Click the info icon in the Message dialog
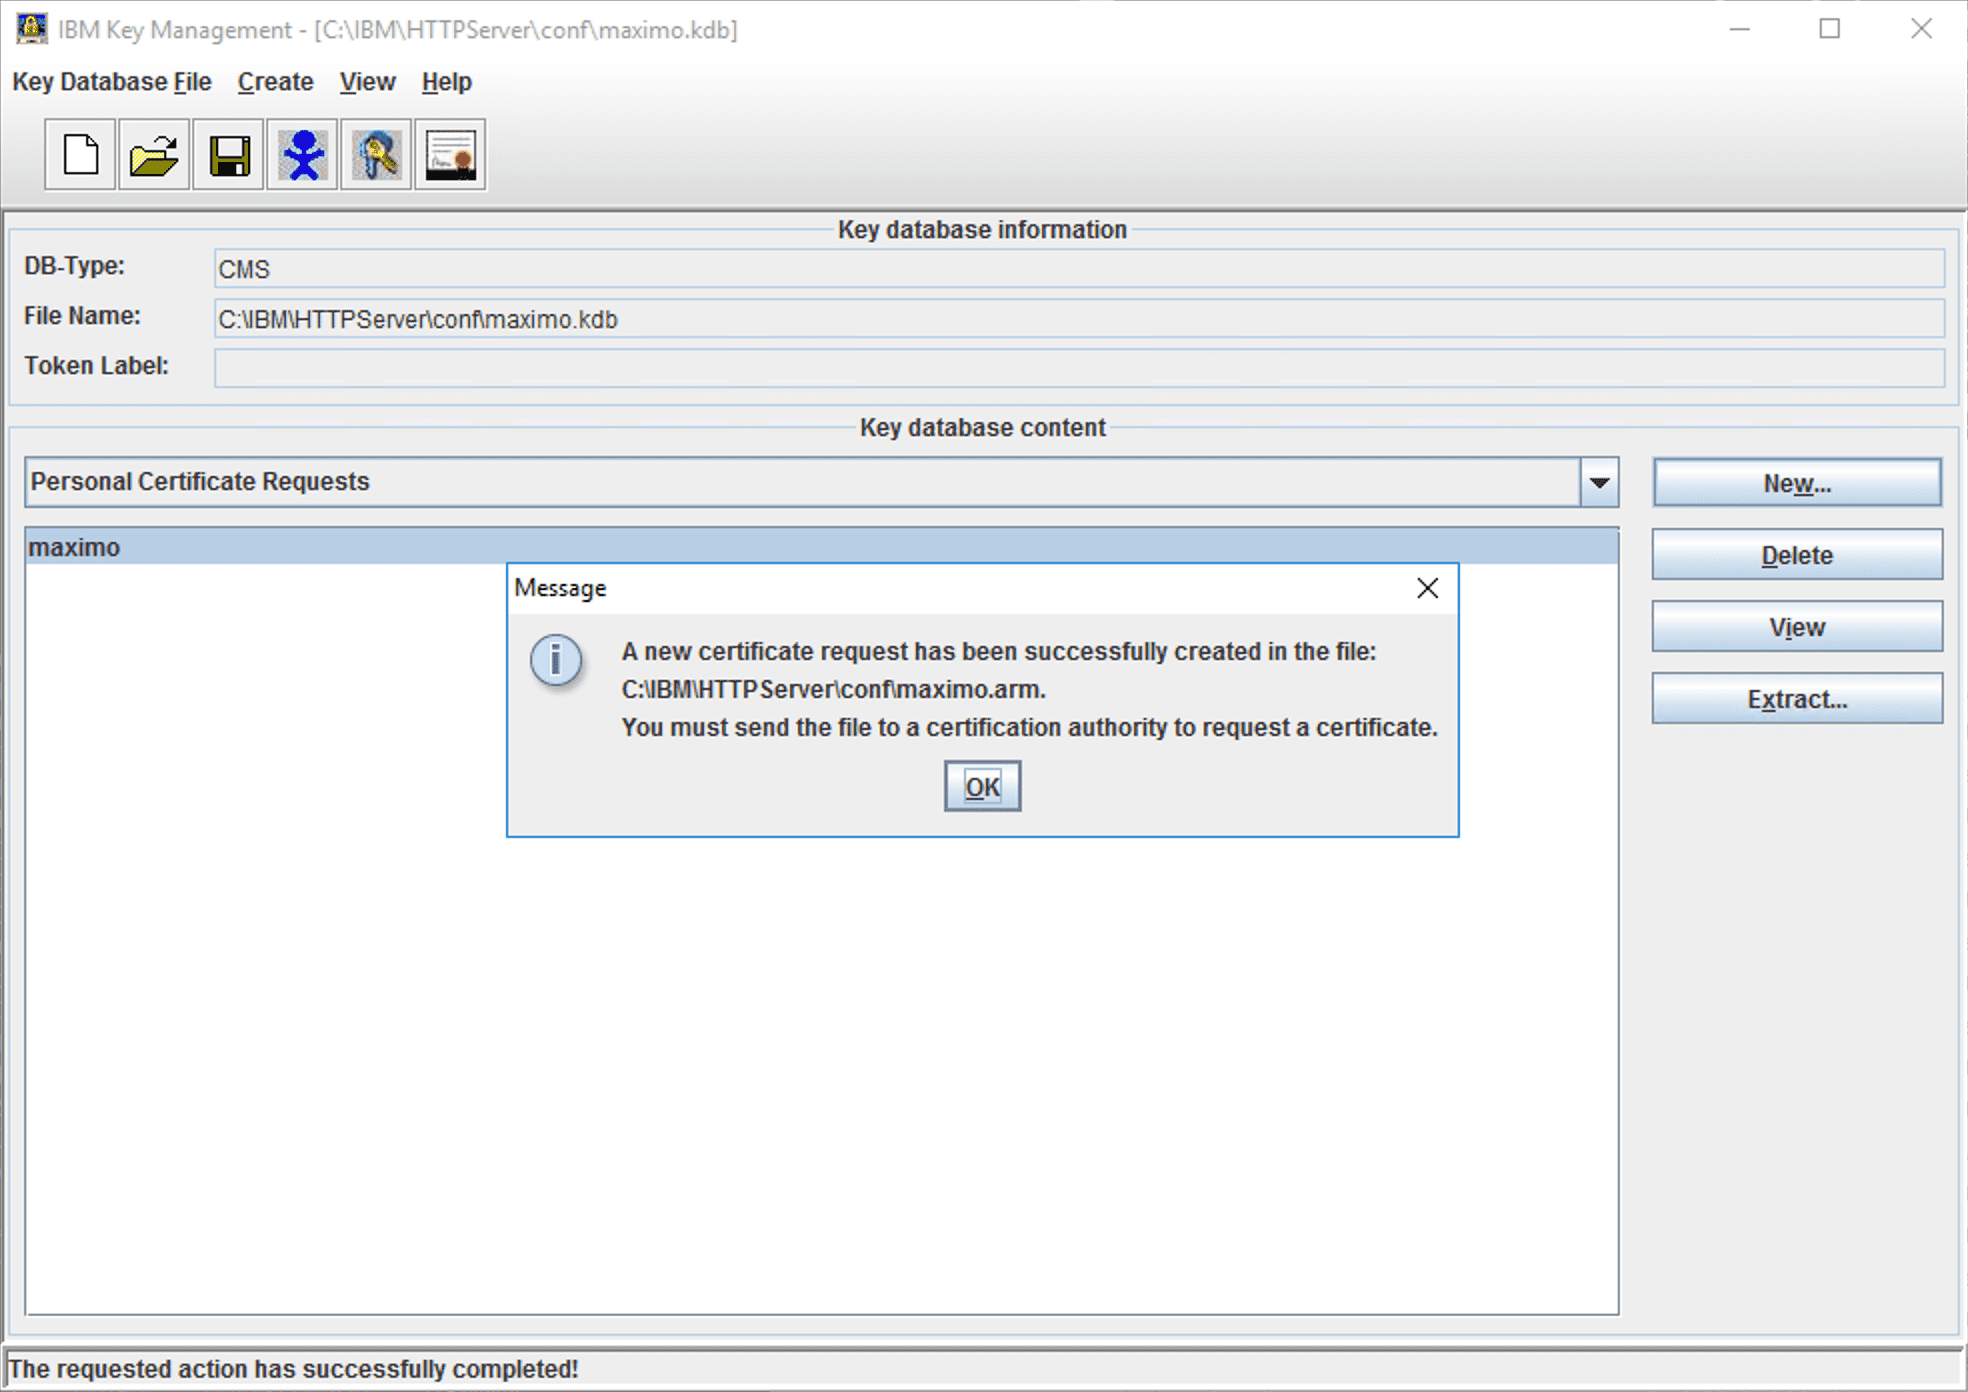This screenshot has width=1968, height=1392. tap(556, 660)
